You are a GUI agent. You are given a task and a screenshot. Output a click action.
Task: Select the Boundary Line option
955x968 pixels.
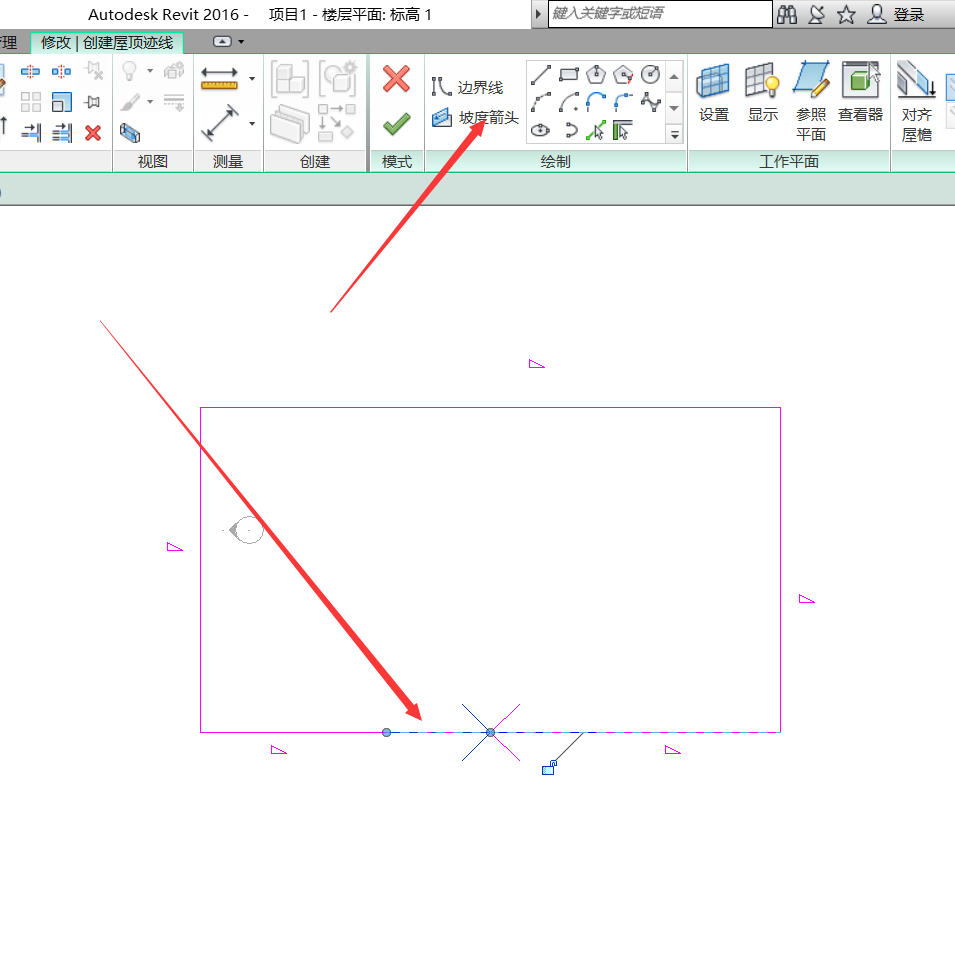(468, 88)
